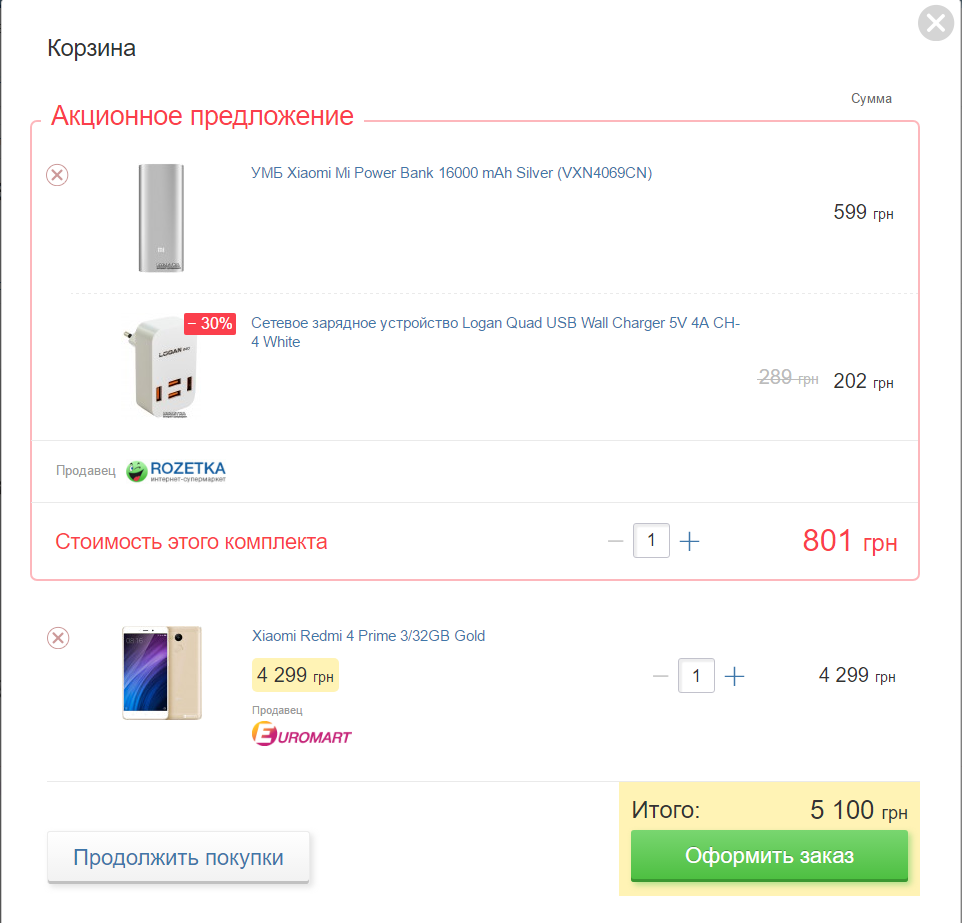
Task: Click the green Оформить заказ button
Action: tap(769, 855)
